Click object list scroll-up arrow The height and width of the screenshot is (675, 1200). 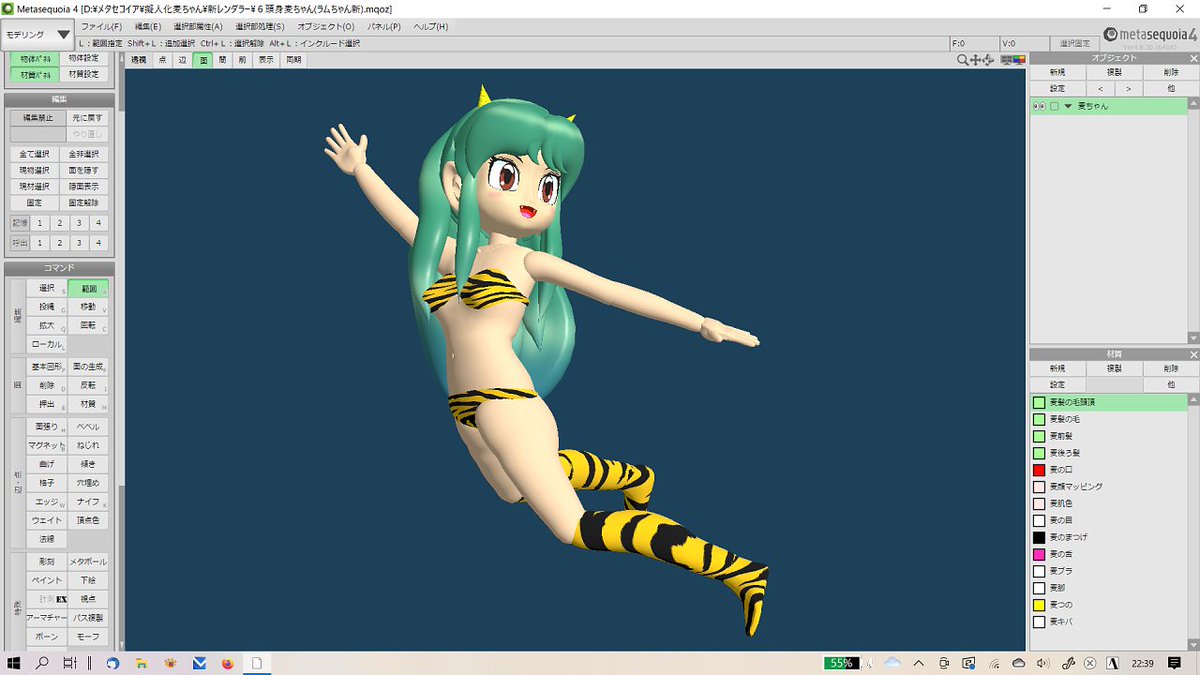click(1194, 103)
